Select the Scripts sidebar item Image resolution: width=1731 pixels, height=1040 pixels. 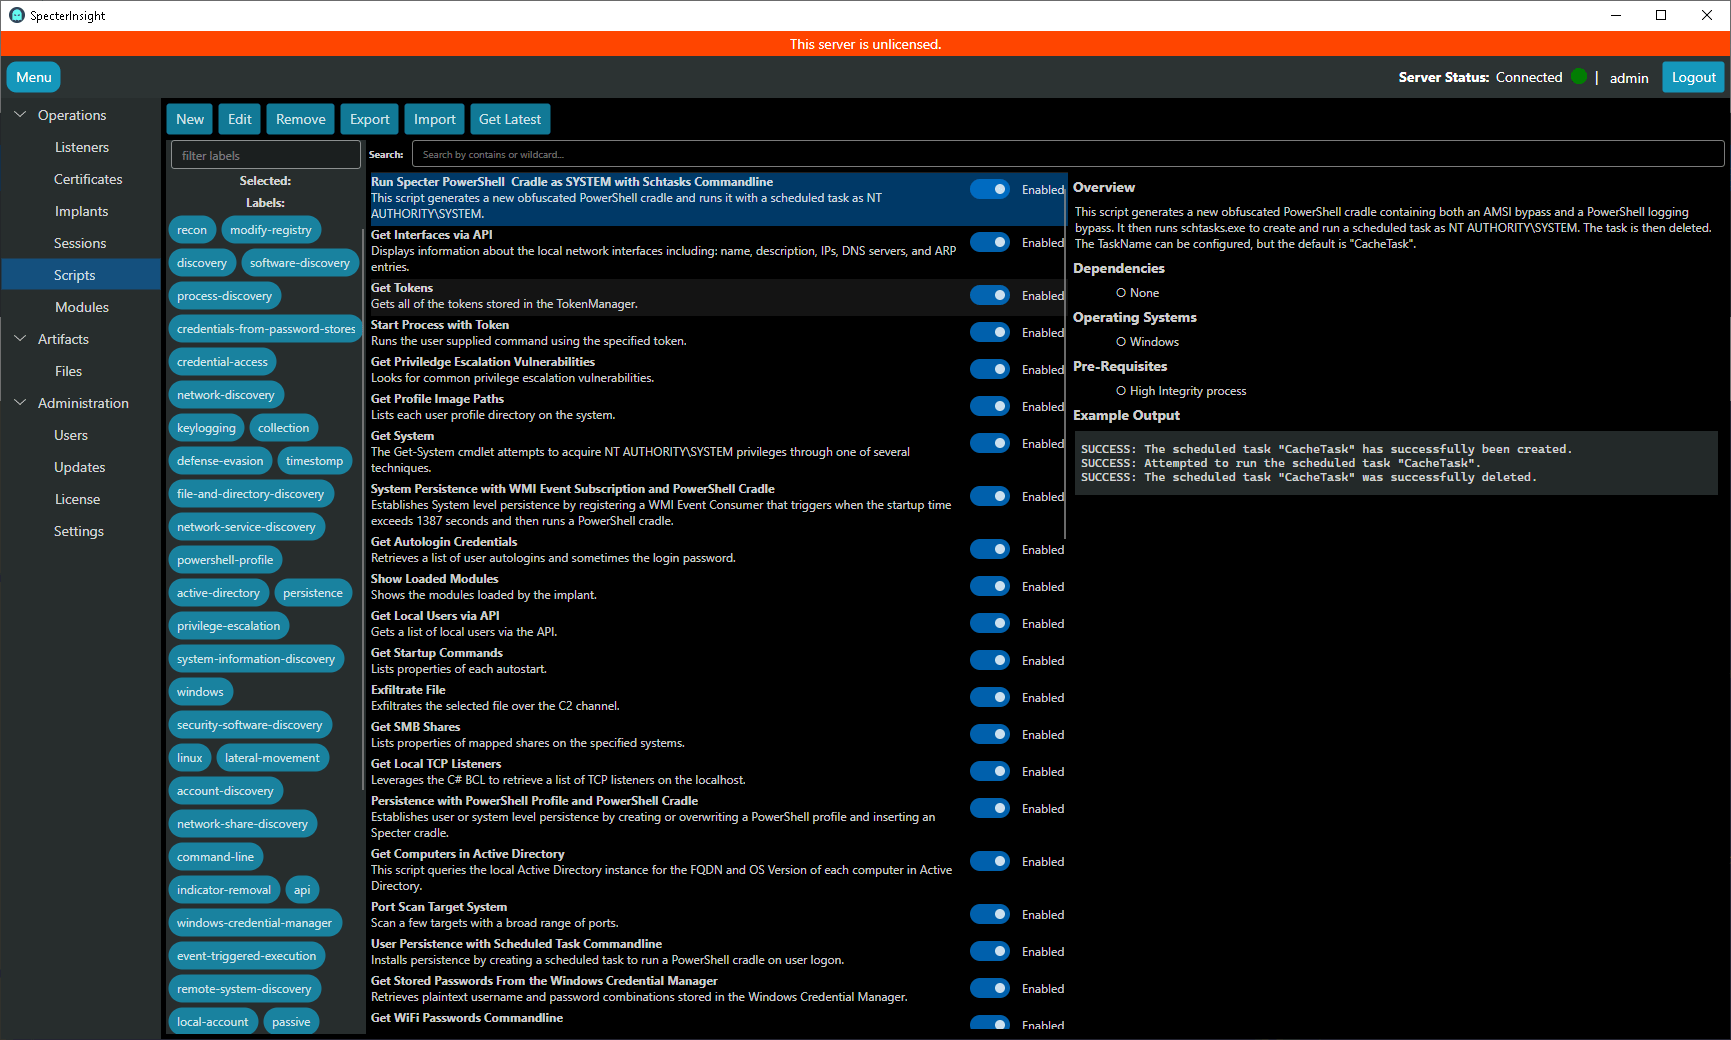pyautogui.click(x=81, y=275)
